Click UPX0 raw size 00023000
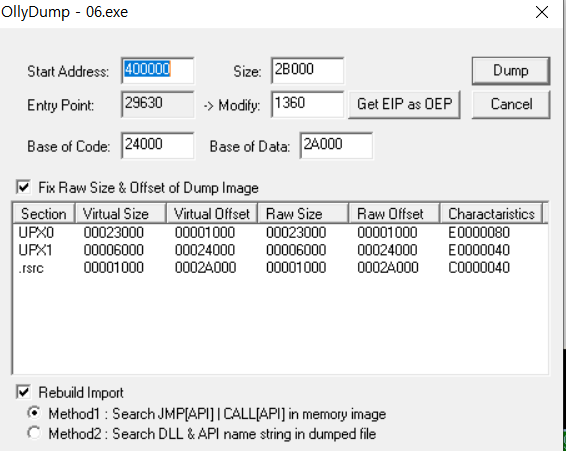This screenshot has width=566, height=451. [296, 232]
